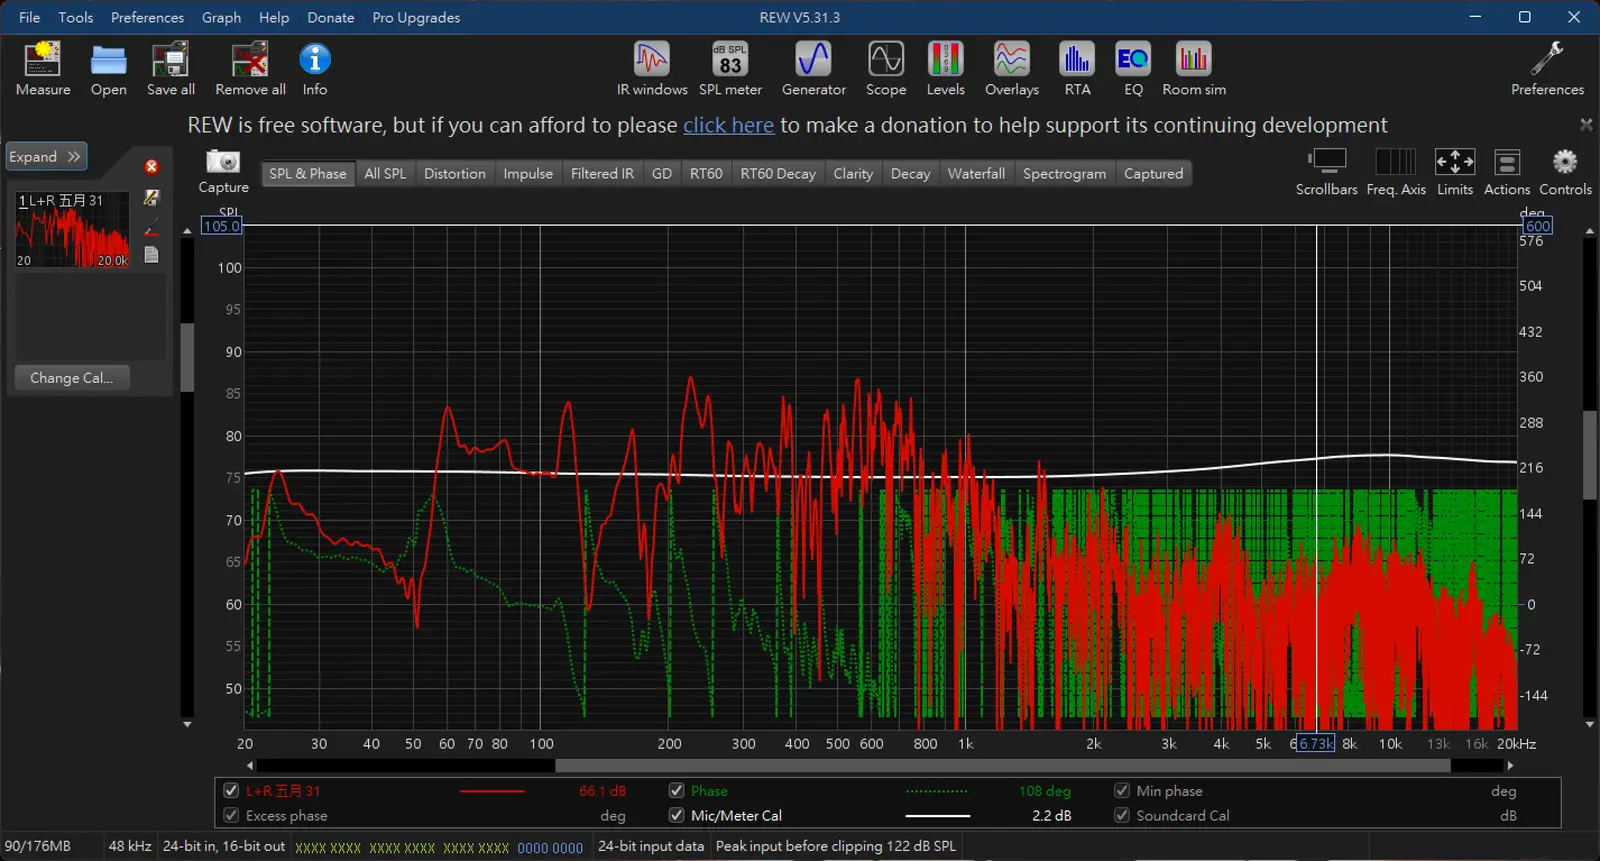Open a measurement file with Open icon
This screenshot has height=861, width=1600.
point(108,60)
